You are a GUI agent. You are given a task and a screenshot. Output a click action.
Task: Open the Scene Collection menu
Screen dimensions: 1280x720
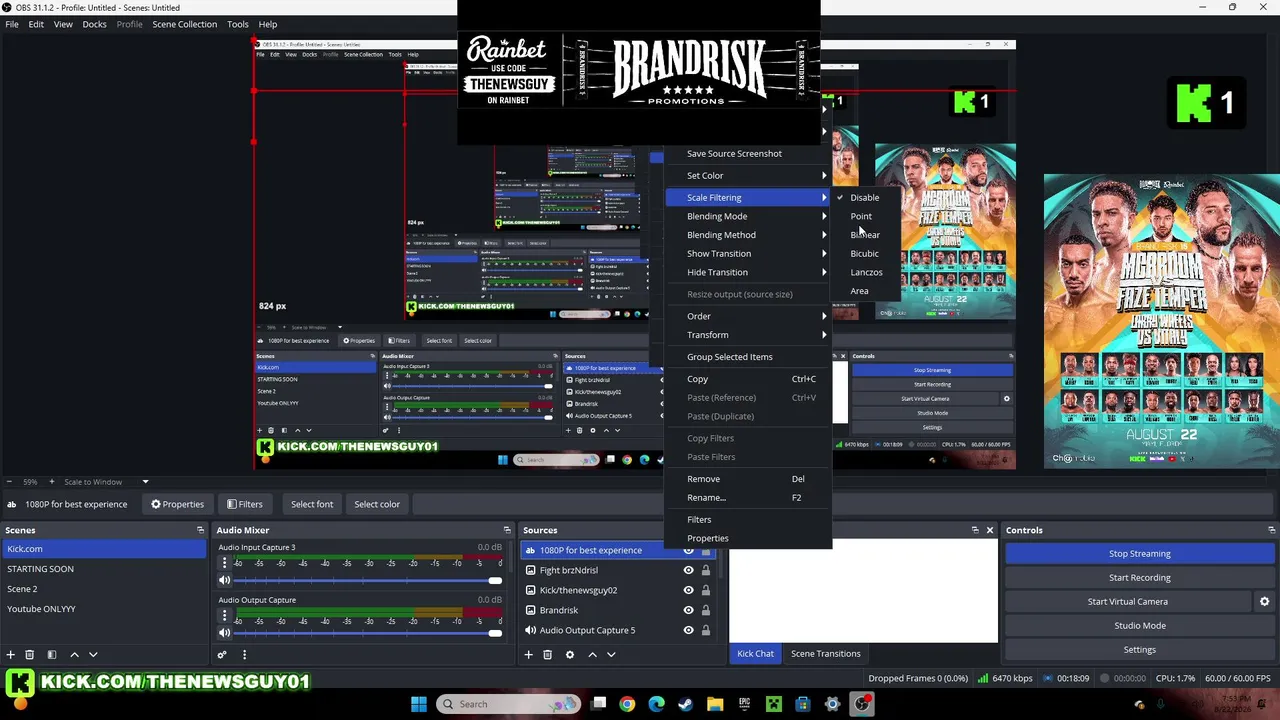[184, 24]
